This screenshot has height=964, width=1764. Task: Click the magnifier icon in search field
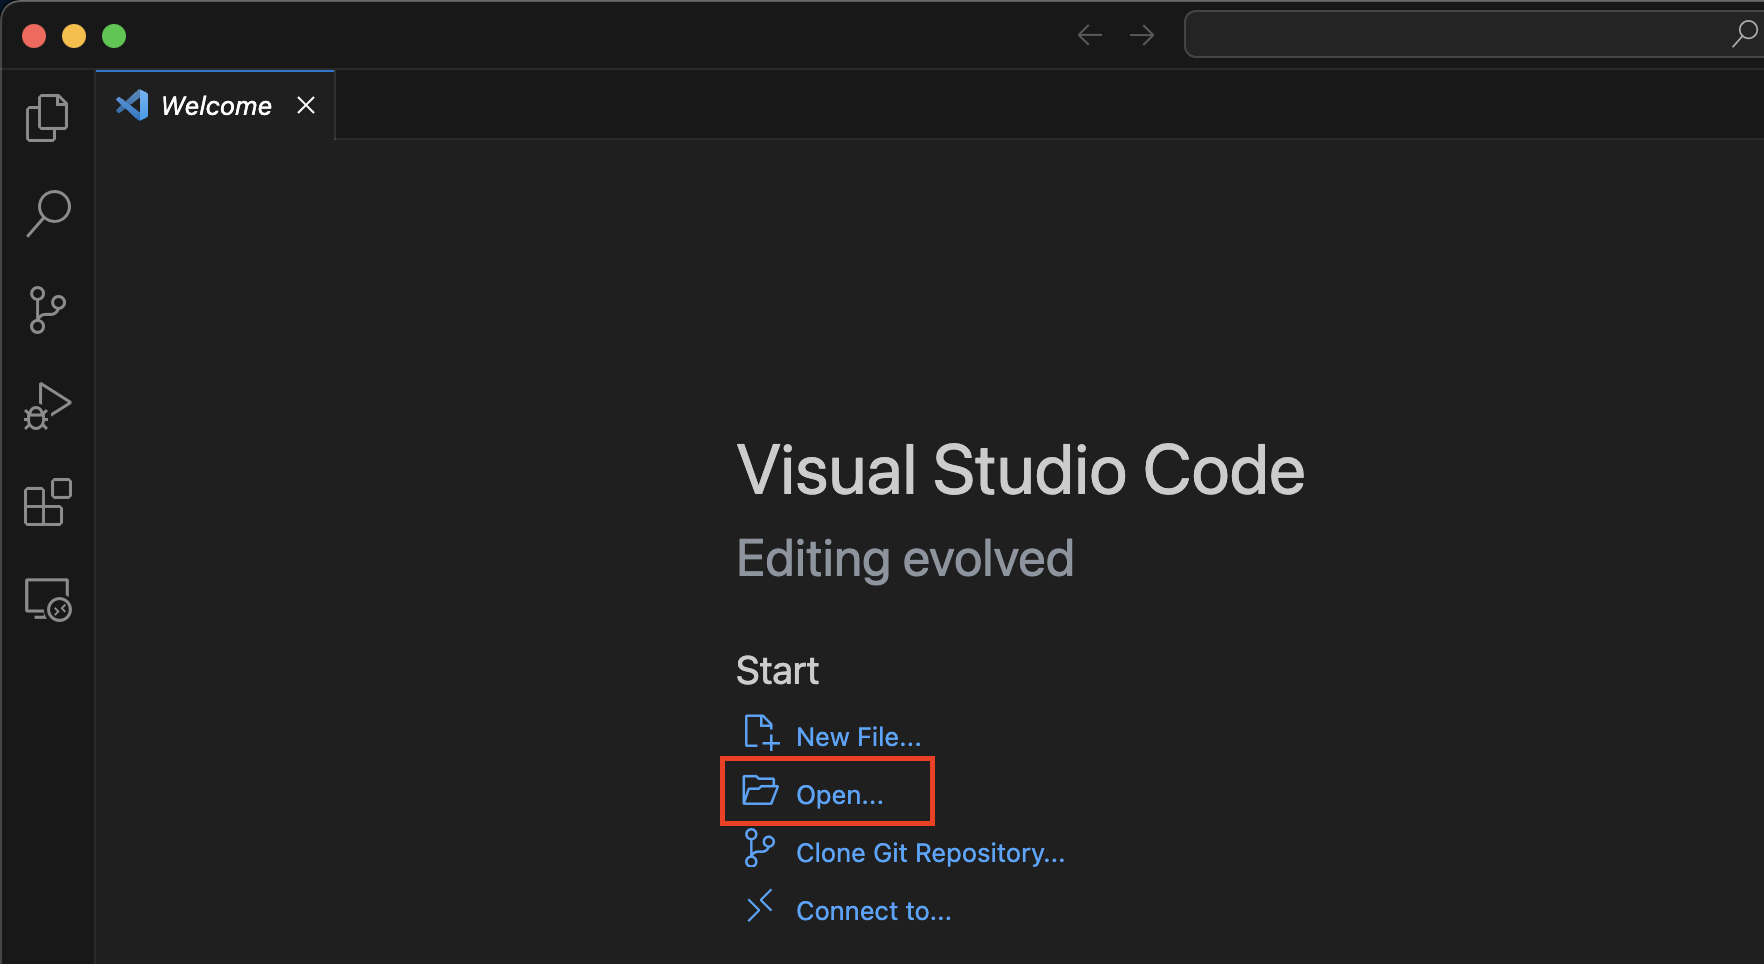[x=1745, y=34]
